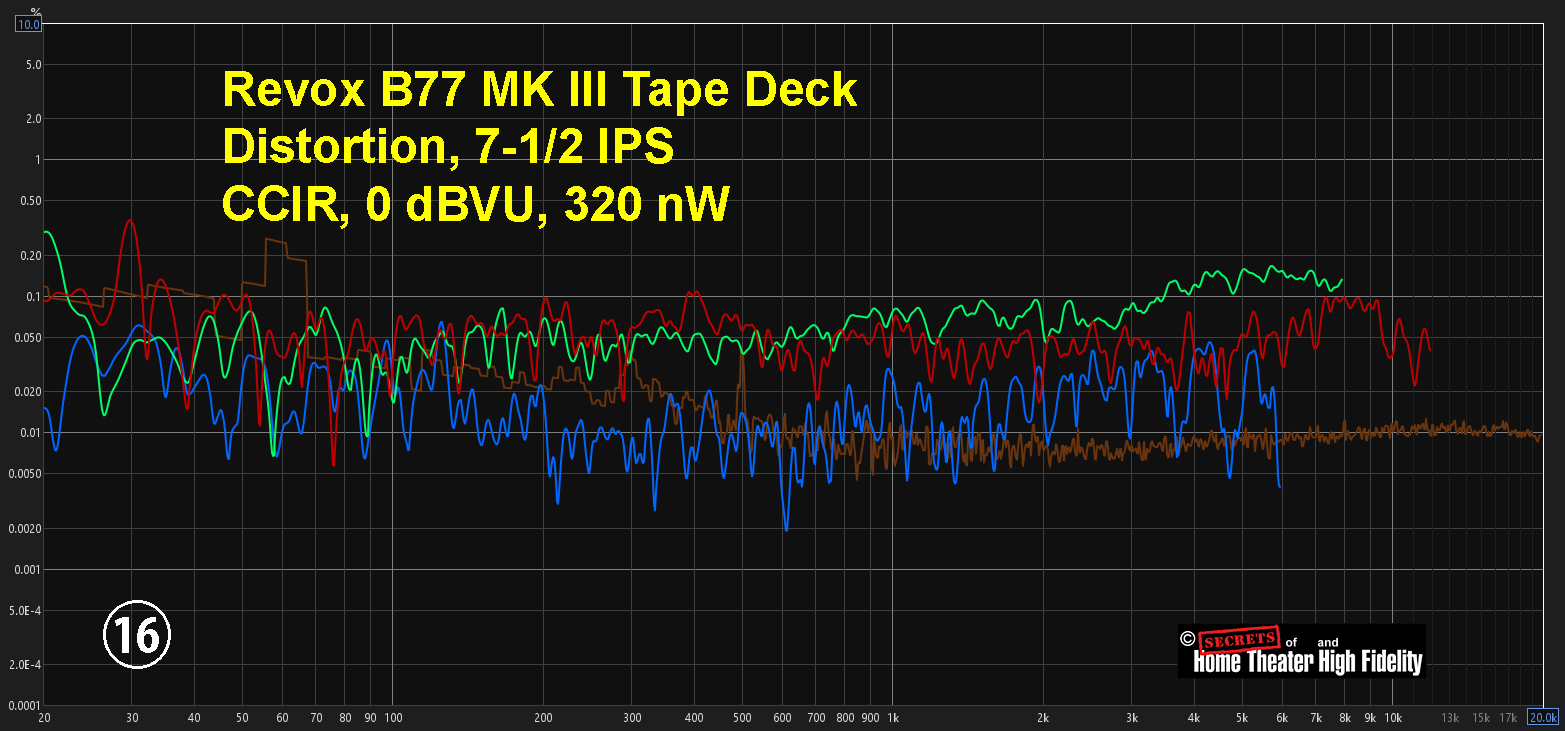This screenshot has width=1565, height=731.
Task: Click the 0.001 label on Y axis
Action: (25, 569)
